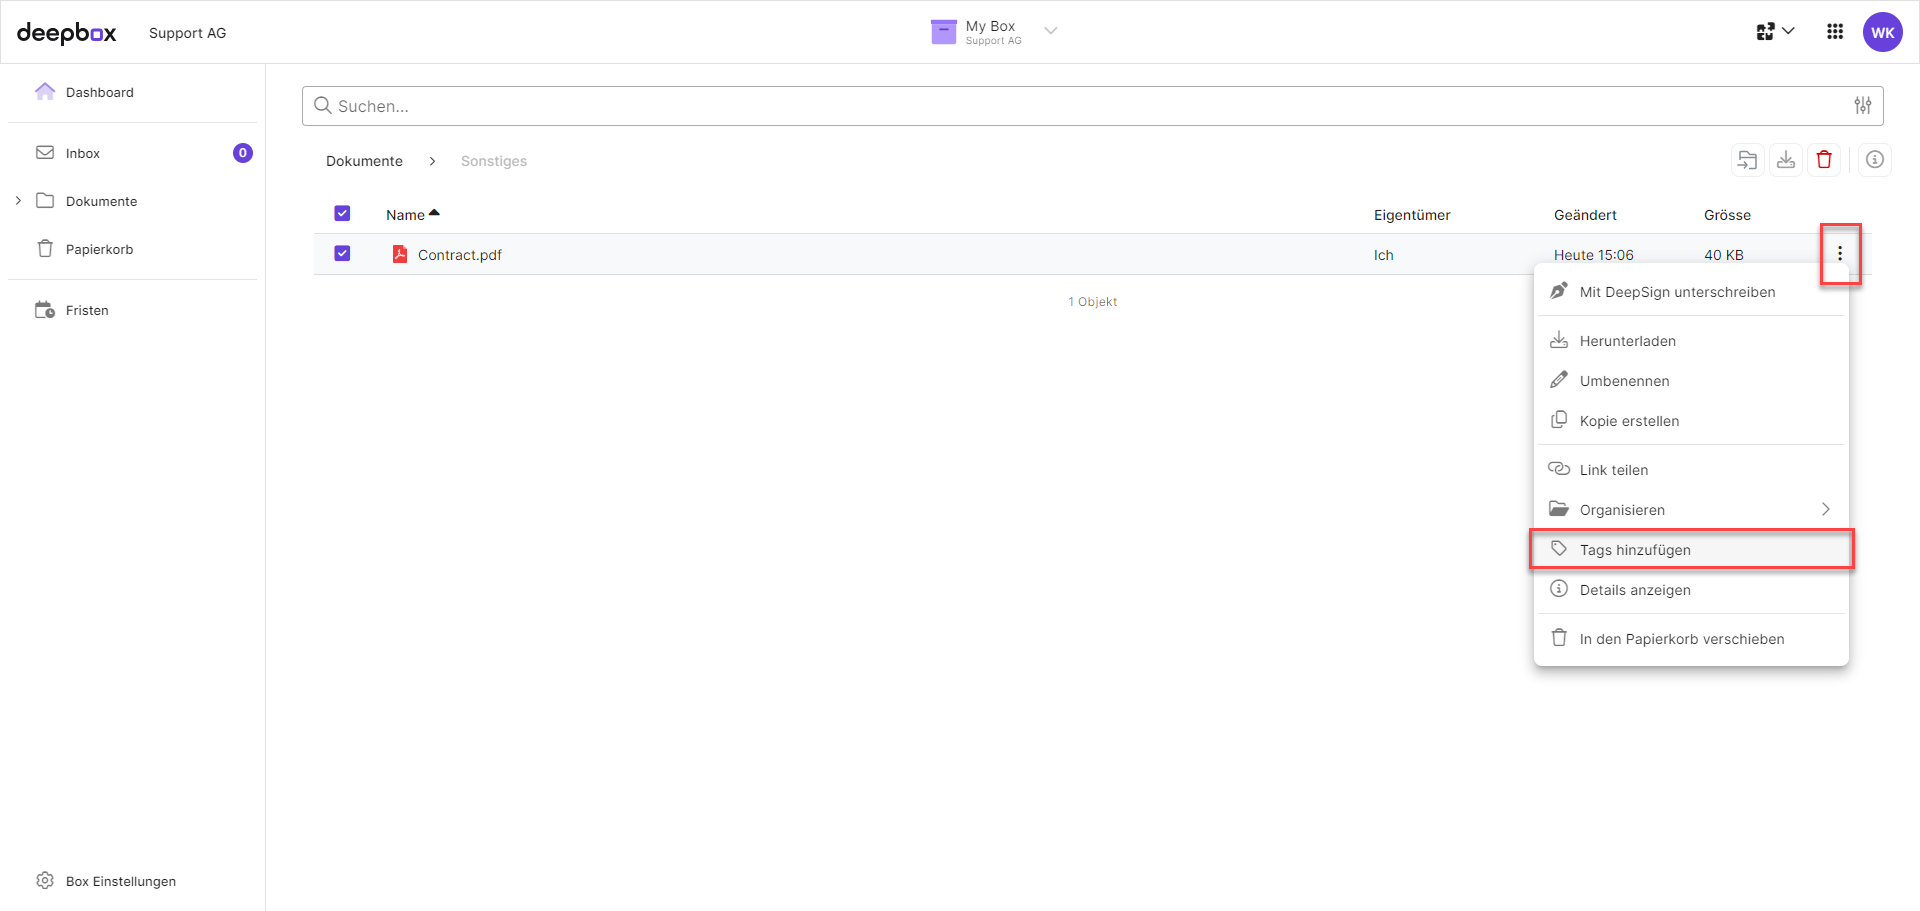Click the Geändert column header

(x=1585, y=215)
